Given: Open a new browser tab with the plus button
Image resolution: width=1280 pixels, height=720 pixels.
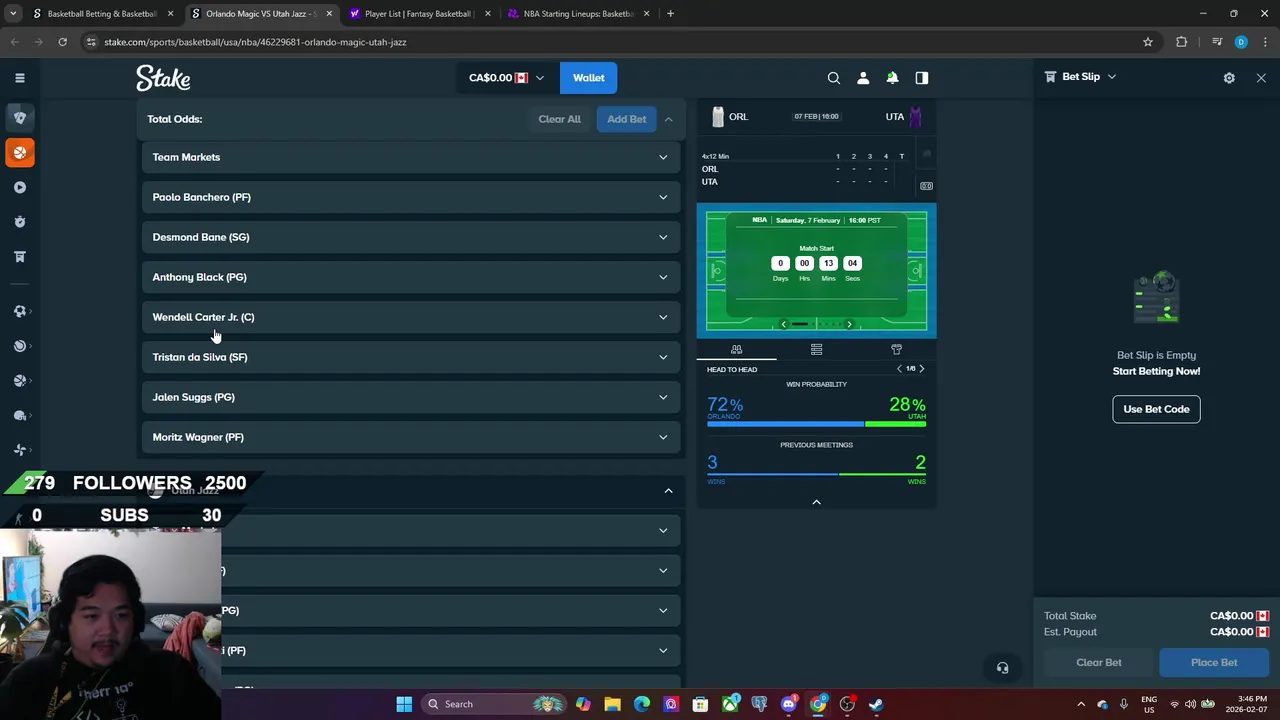Looking at the screenshot, I should pyautogui.click(x=670, y=14).
